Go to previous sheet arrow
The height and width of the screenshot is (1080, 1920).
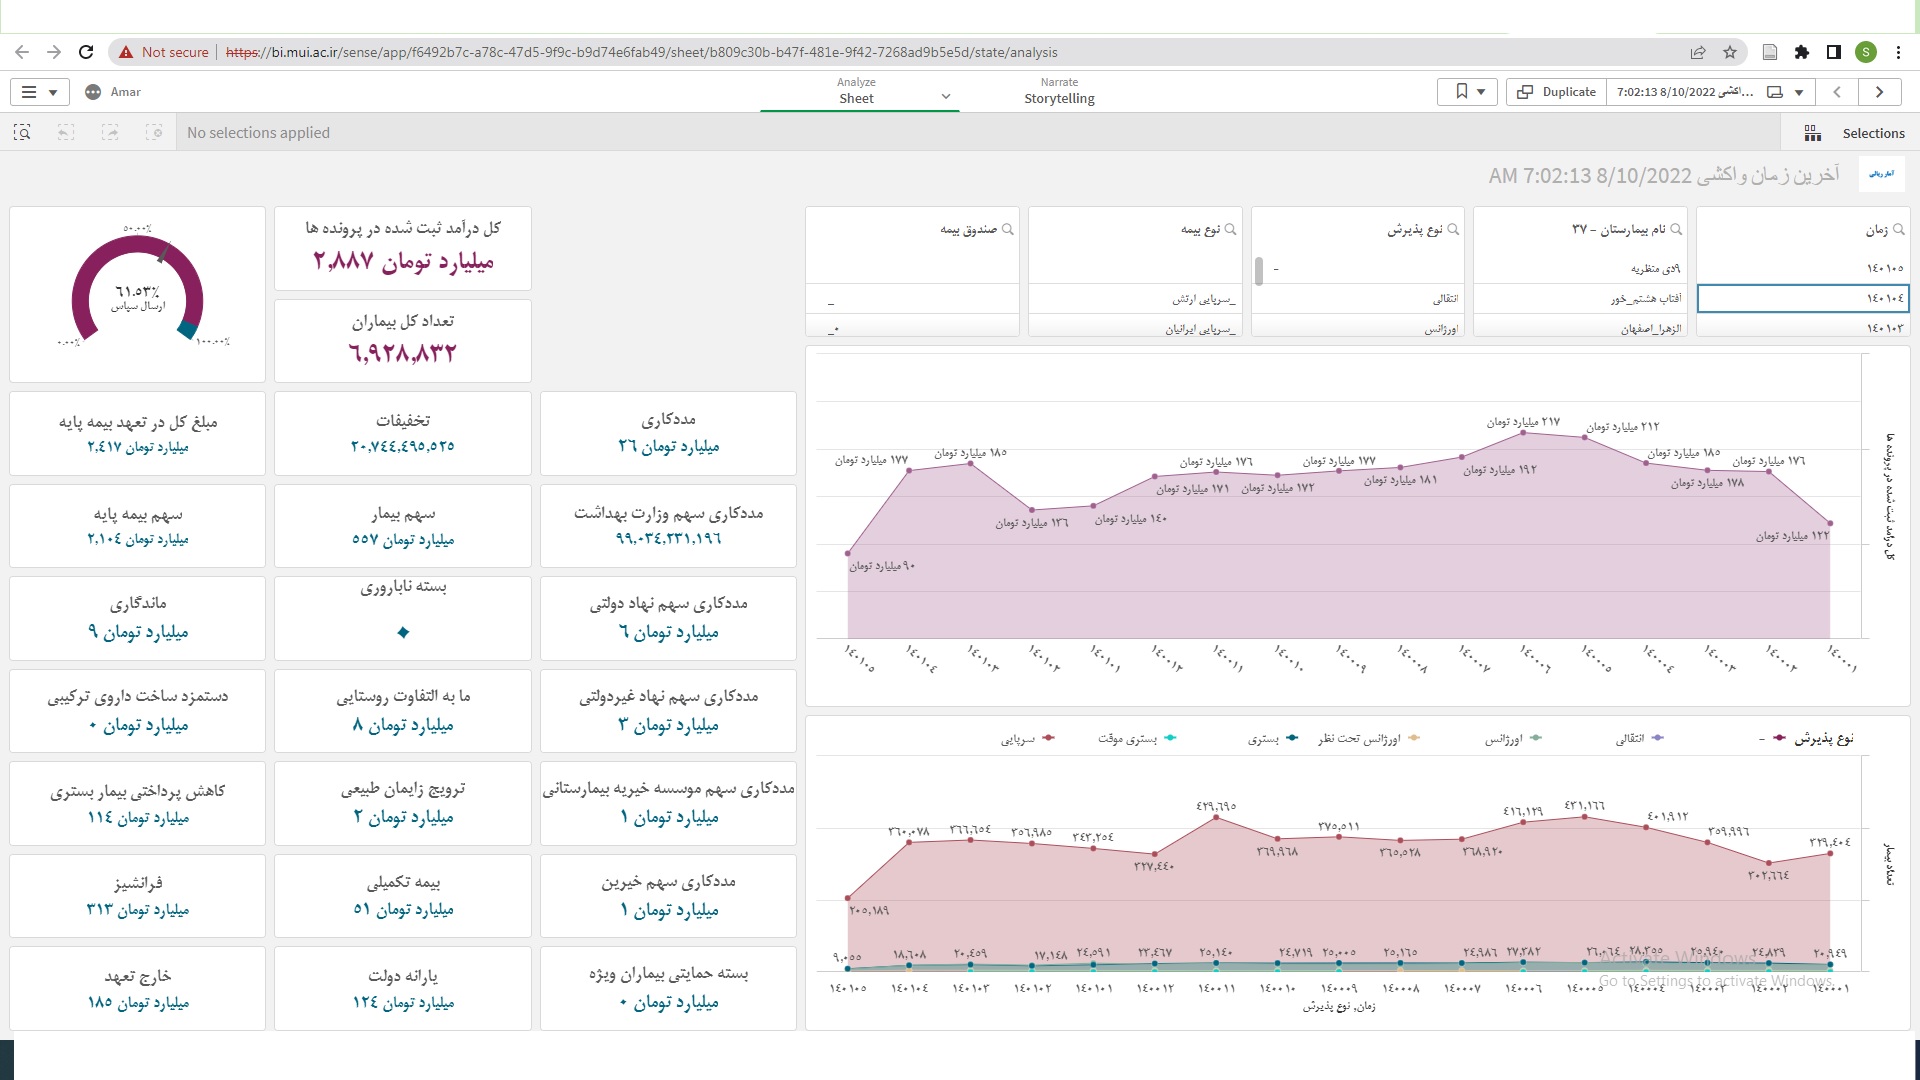click(1837, 92)
